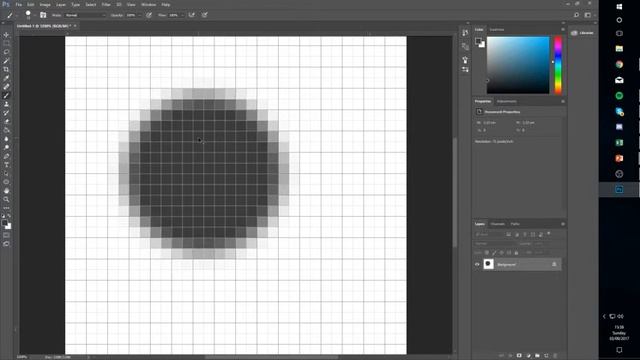Open the Edit menu
This screenshot has width=640, height=360.
coord(31,4)
